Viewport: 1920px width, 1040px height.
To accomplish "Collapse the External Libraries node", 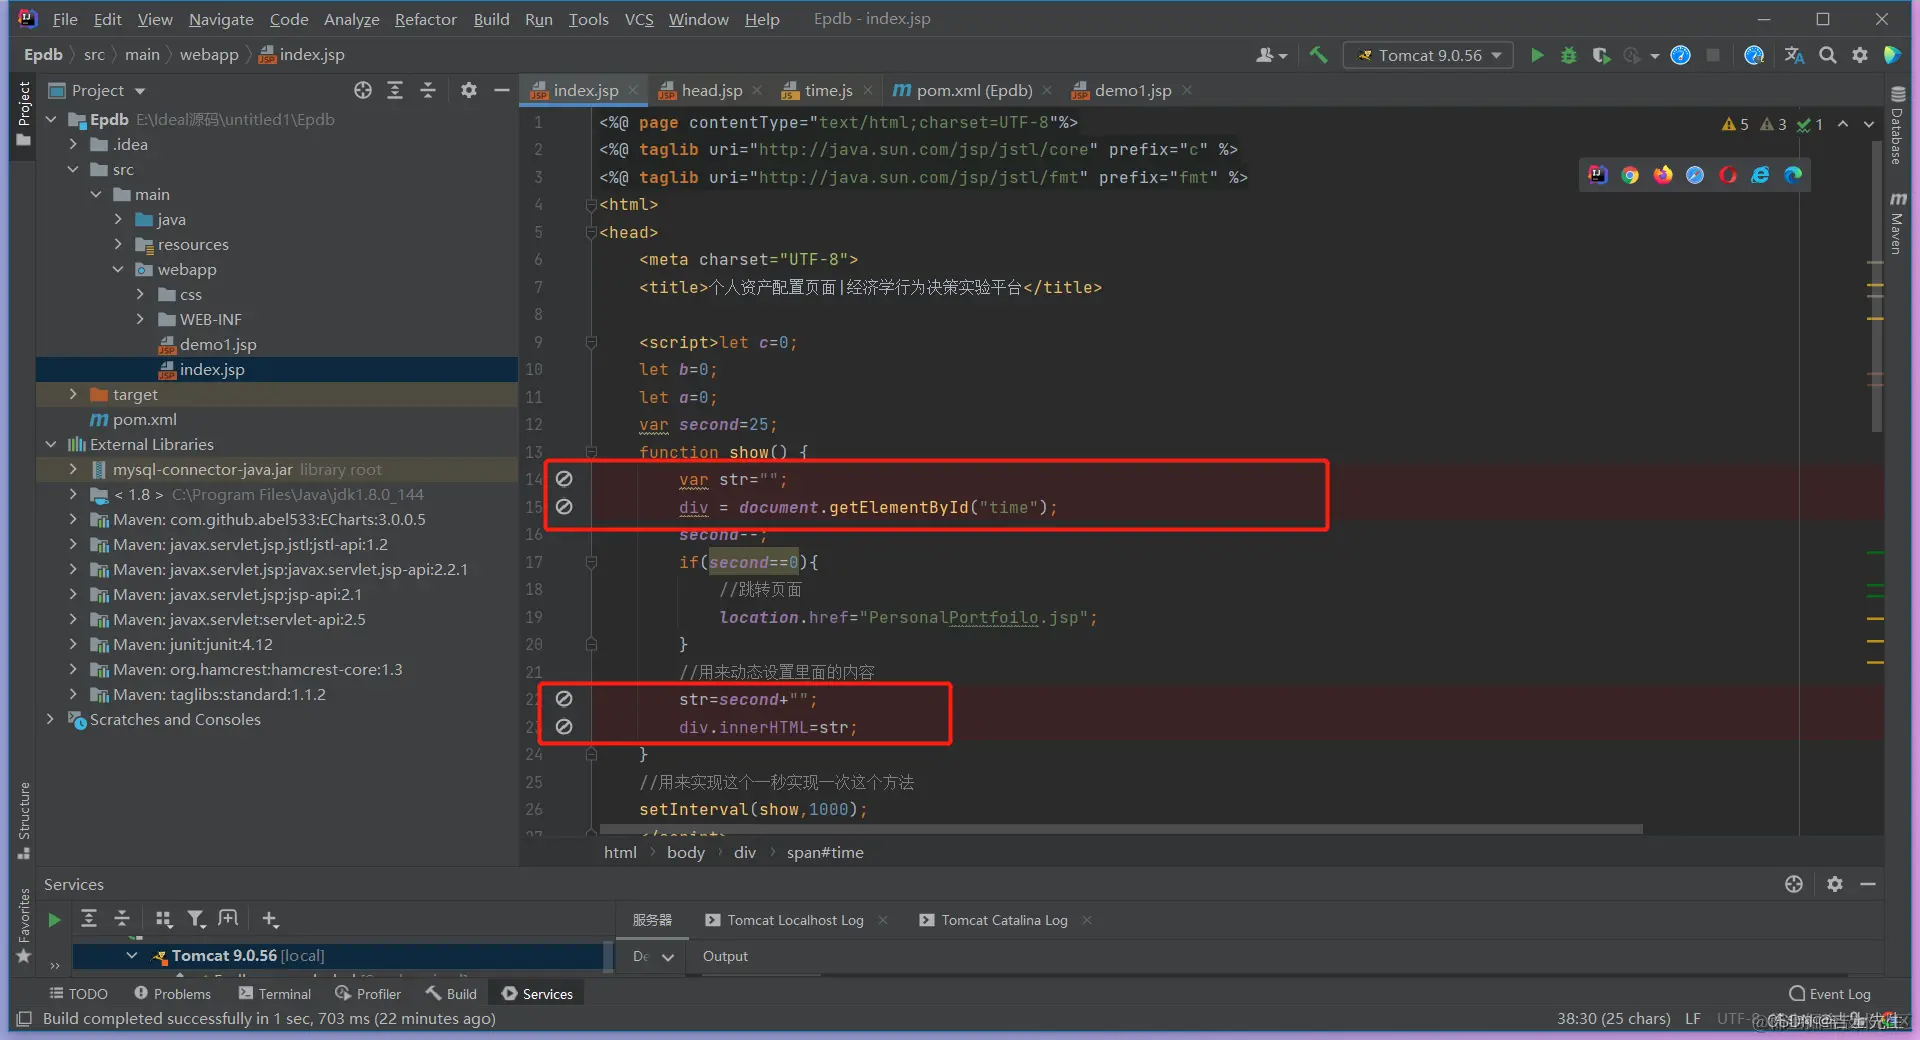I will [51, 445].
